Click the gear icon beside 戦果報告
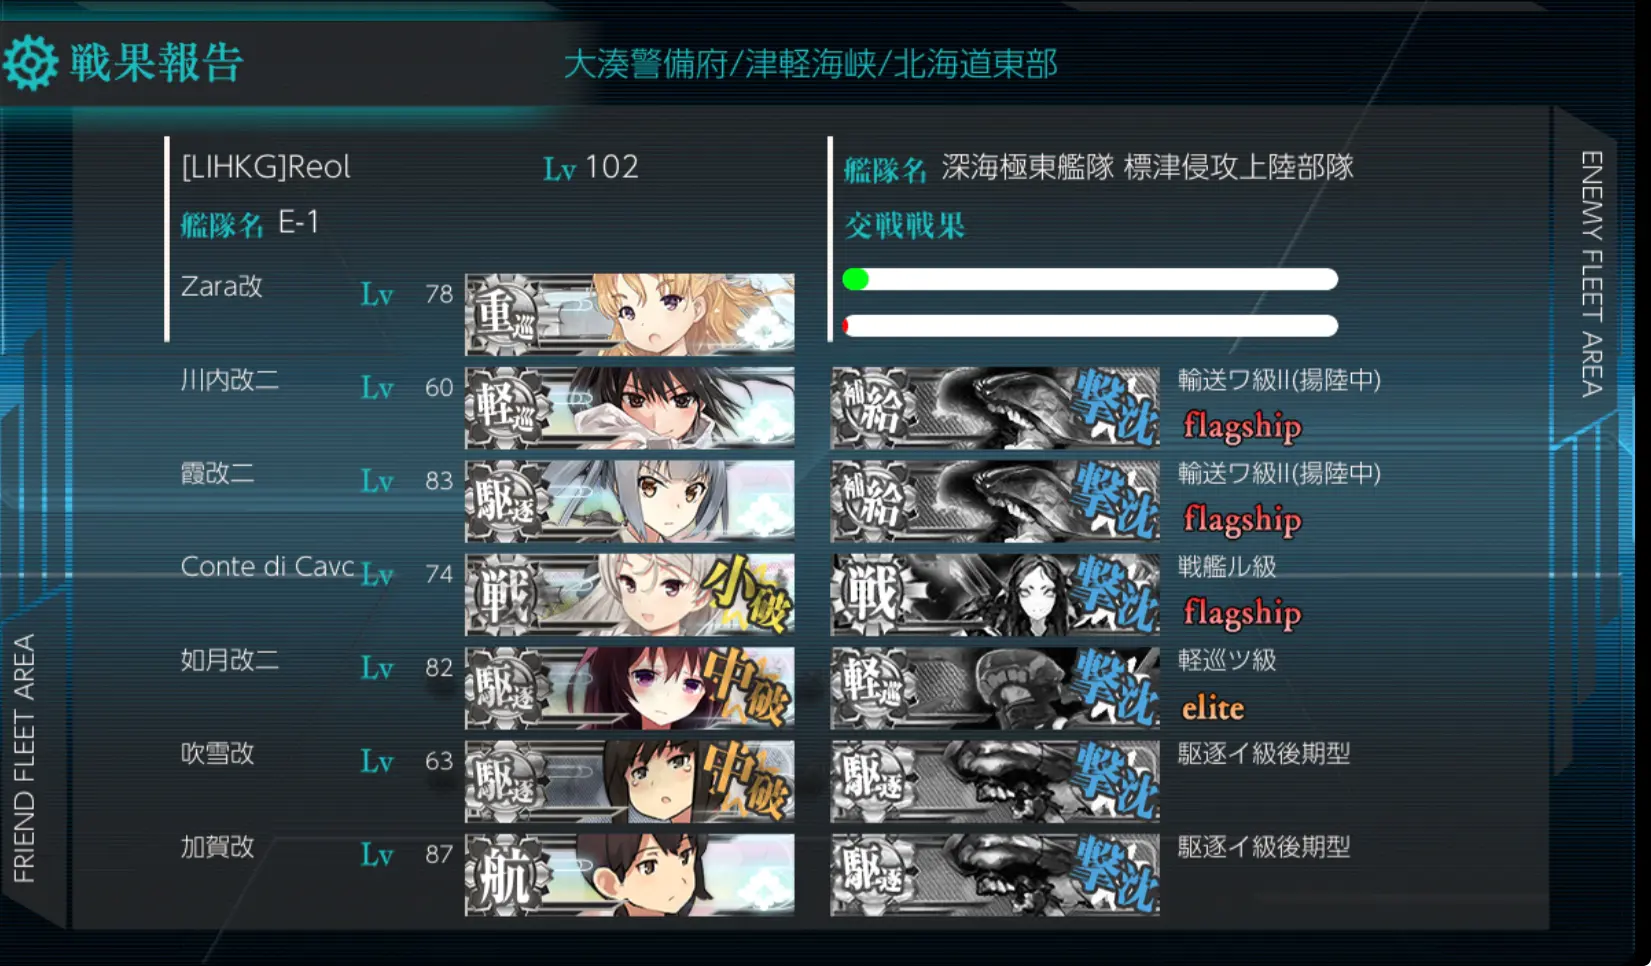Screen dimensions: 1651x966 click(30, 63)
